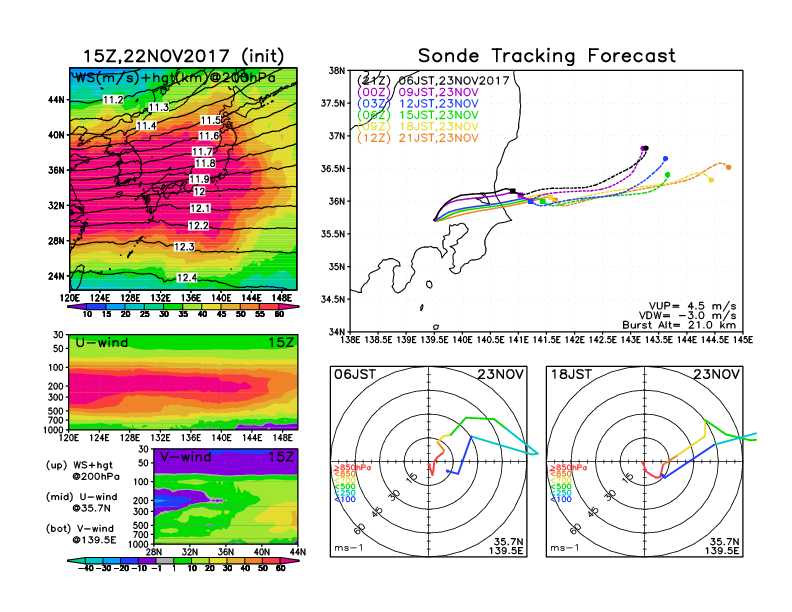The height and width of the screenshot is (612, 792).
Task: Click the "(bot) V-wind @139.5E" caption
Action: [81, 534]
